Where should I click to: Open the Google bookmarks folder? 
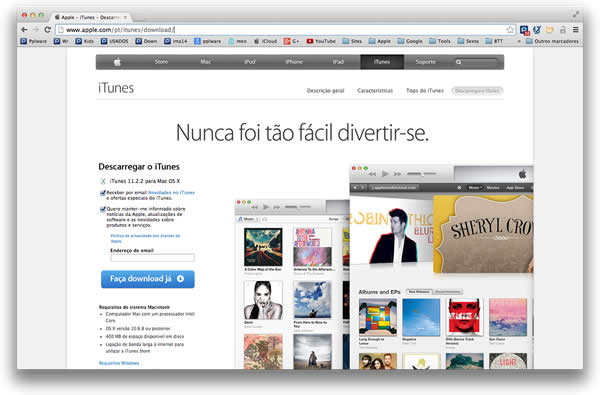click(x=410, y=41)
